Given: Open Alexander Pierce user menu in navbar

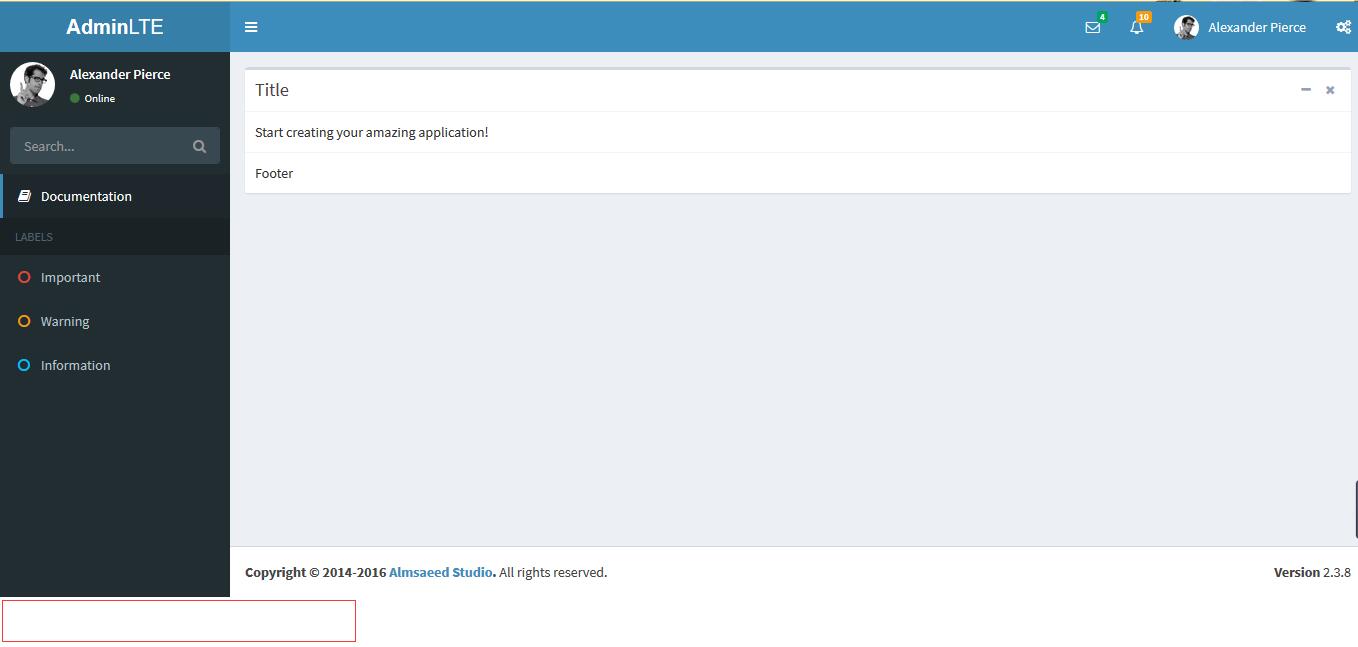Looking at the screenshot, I should pyautogui.click(x=1240, y=27).
